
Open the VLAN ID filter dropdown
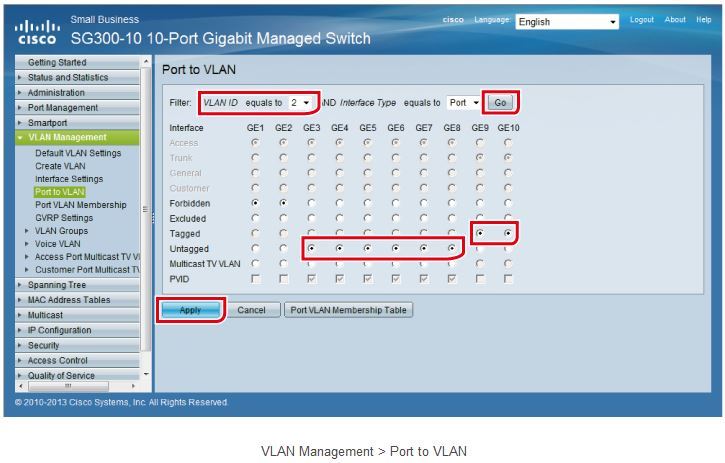click(x=301, y=103)
